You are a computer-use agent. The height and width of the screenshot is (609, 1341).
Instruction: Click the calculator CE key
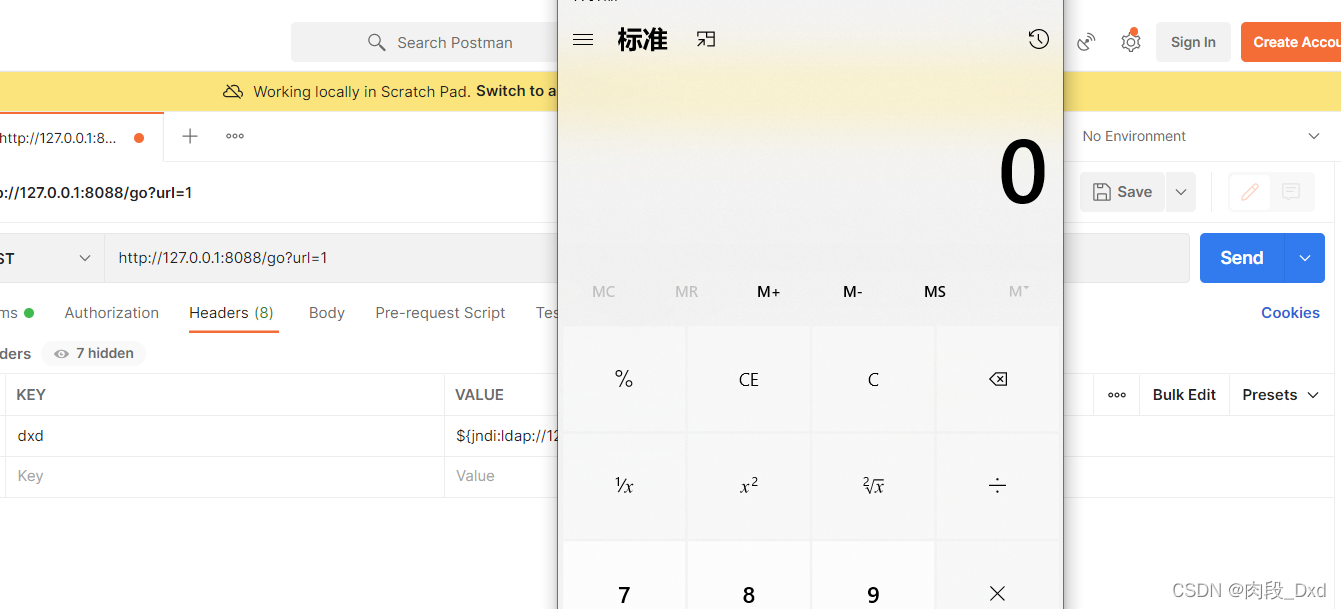point(749,379)
